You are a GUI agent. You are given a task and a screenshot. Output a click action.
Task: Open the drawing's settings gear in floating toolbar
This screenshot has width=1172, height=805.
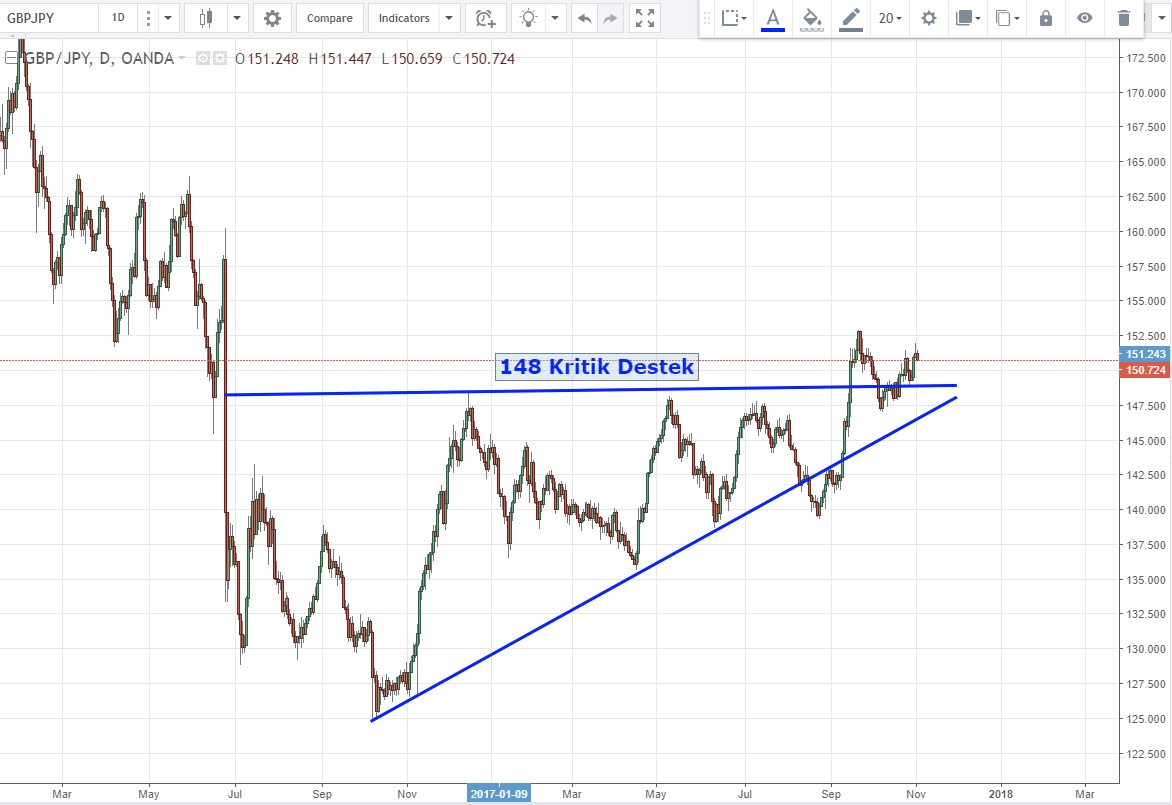[x=929, y=18]
